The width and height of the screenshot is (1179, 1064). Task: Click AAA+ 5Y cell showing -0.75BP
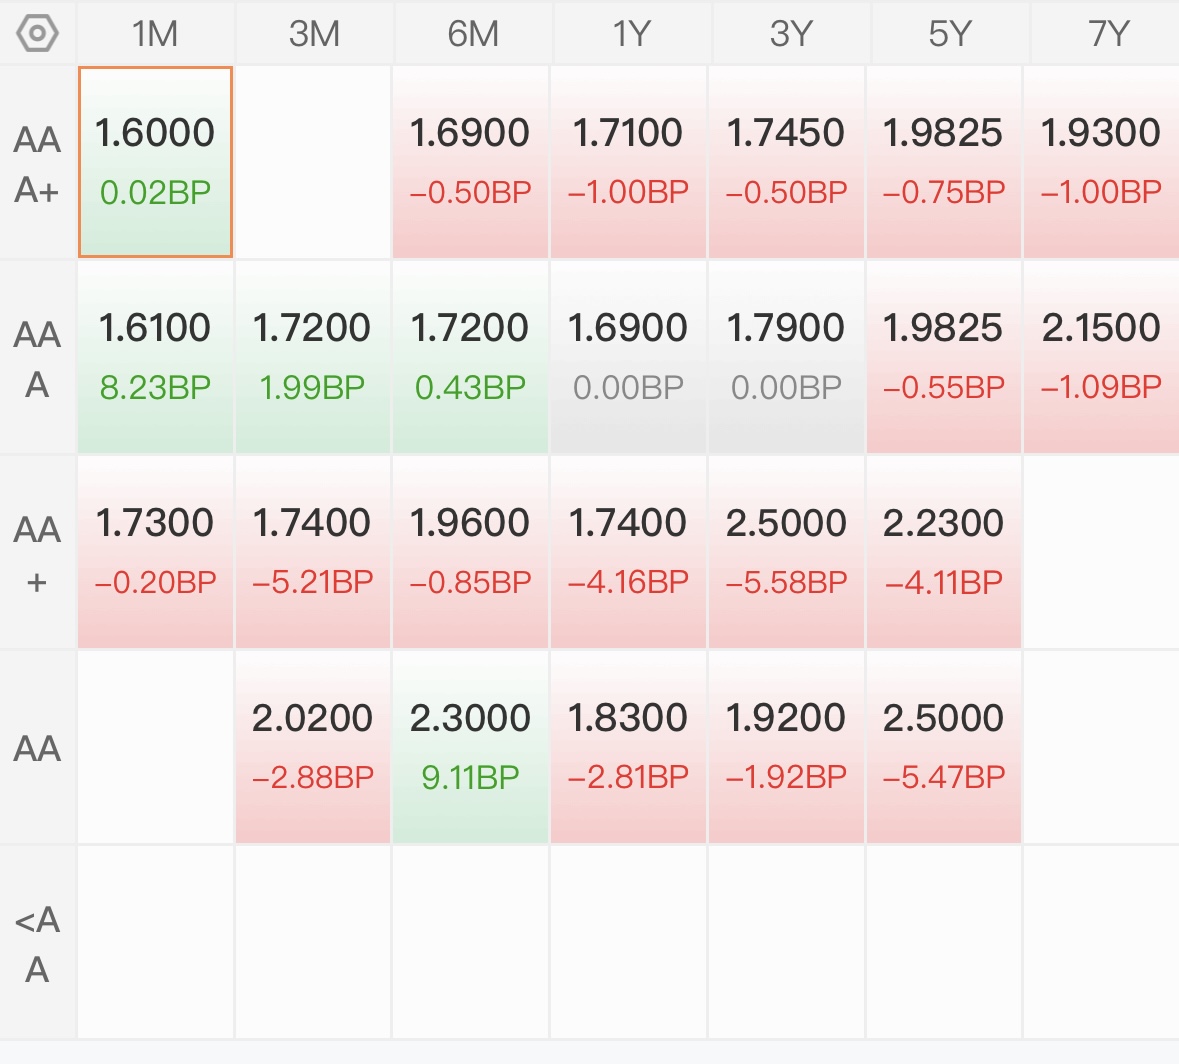pyautogui.click(x=944, y=162)
